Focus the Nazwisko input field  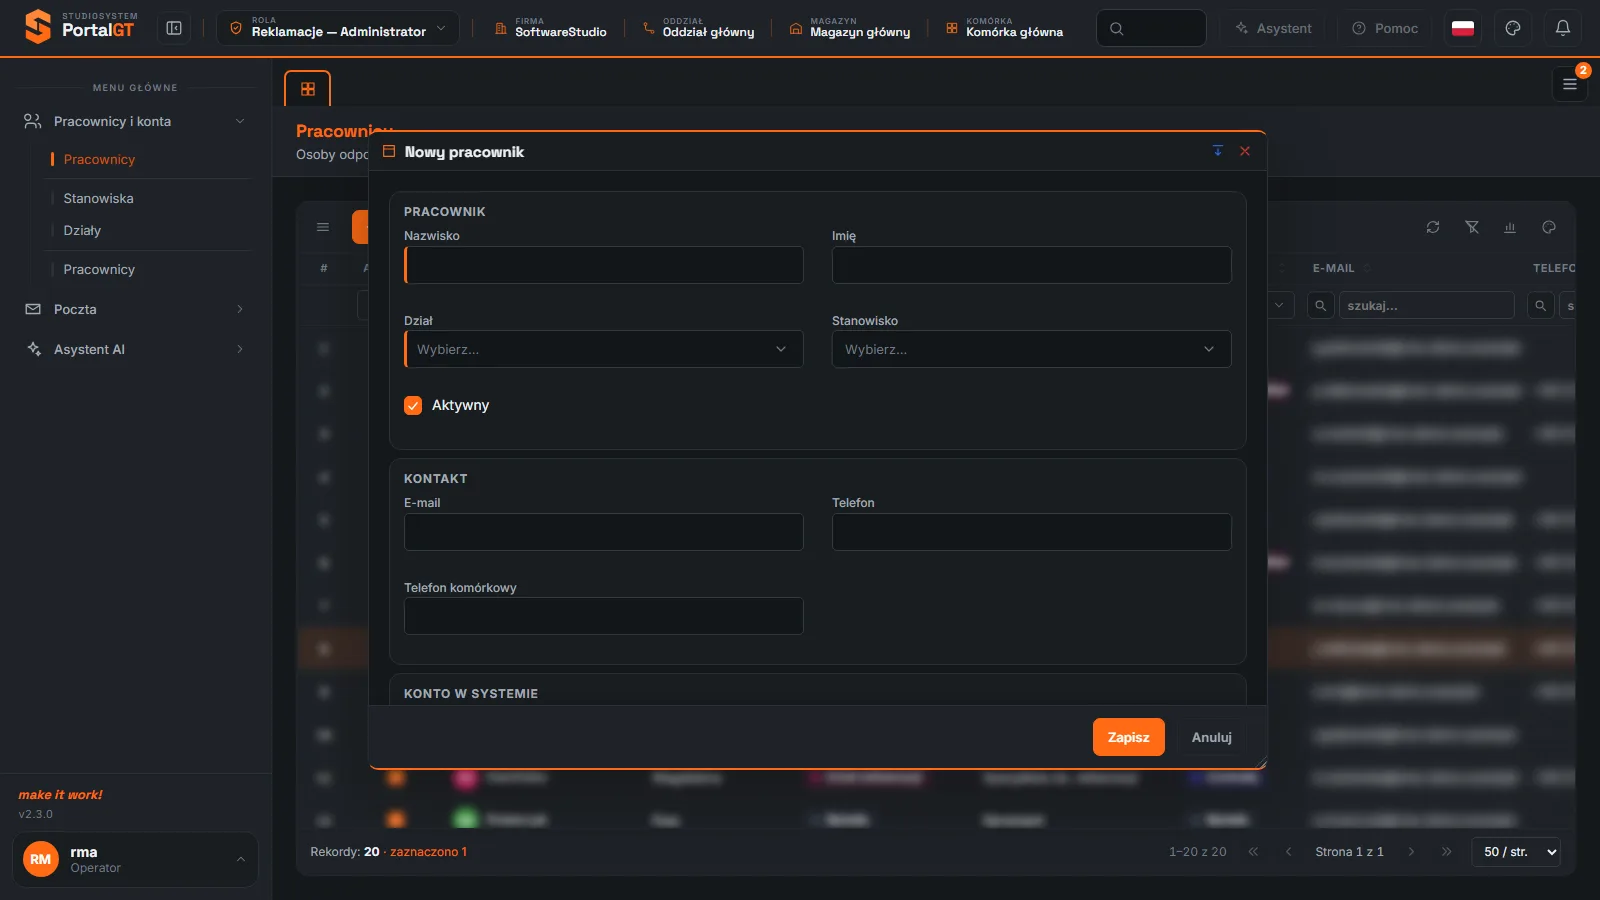coord(604,265)
